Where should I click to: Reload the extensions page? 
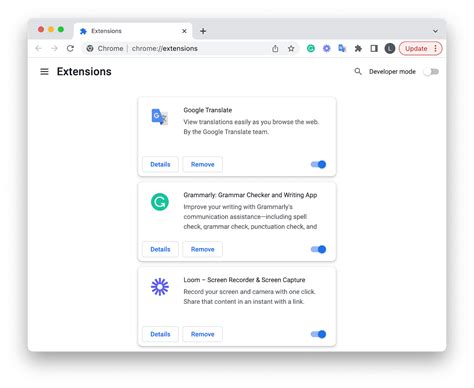click(x=70, y=48)
